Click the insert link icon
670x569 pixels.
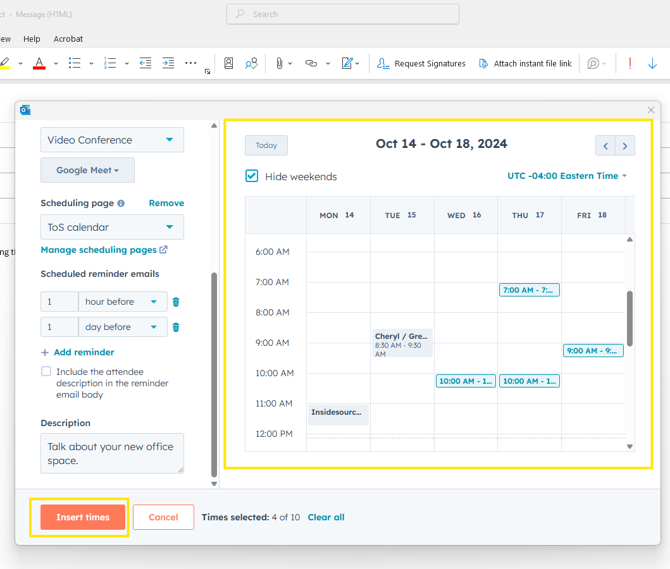pyautogui.click(x=311, y=63)
